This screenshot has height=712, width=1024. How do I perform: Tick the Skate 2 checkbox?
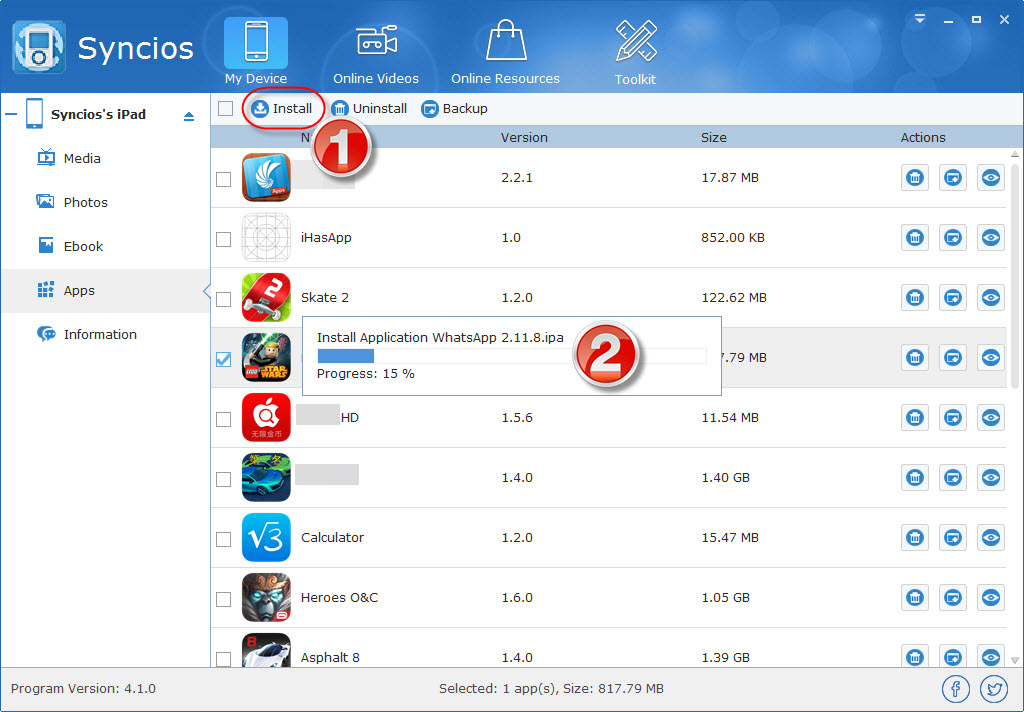pos(223,299)
